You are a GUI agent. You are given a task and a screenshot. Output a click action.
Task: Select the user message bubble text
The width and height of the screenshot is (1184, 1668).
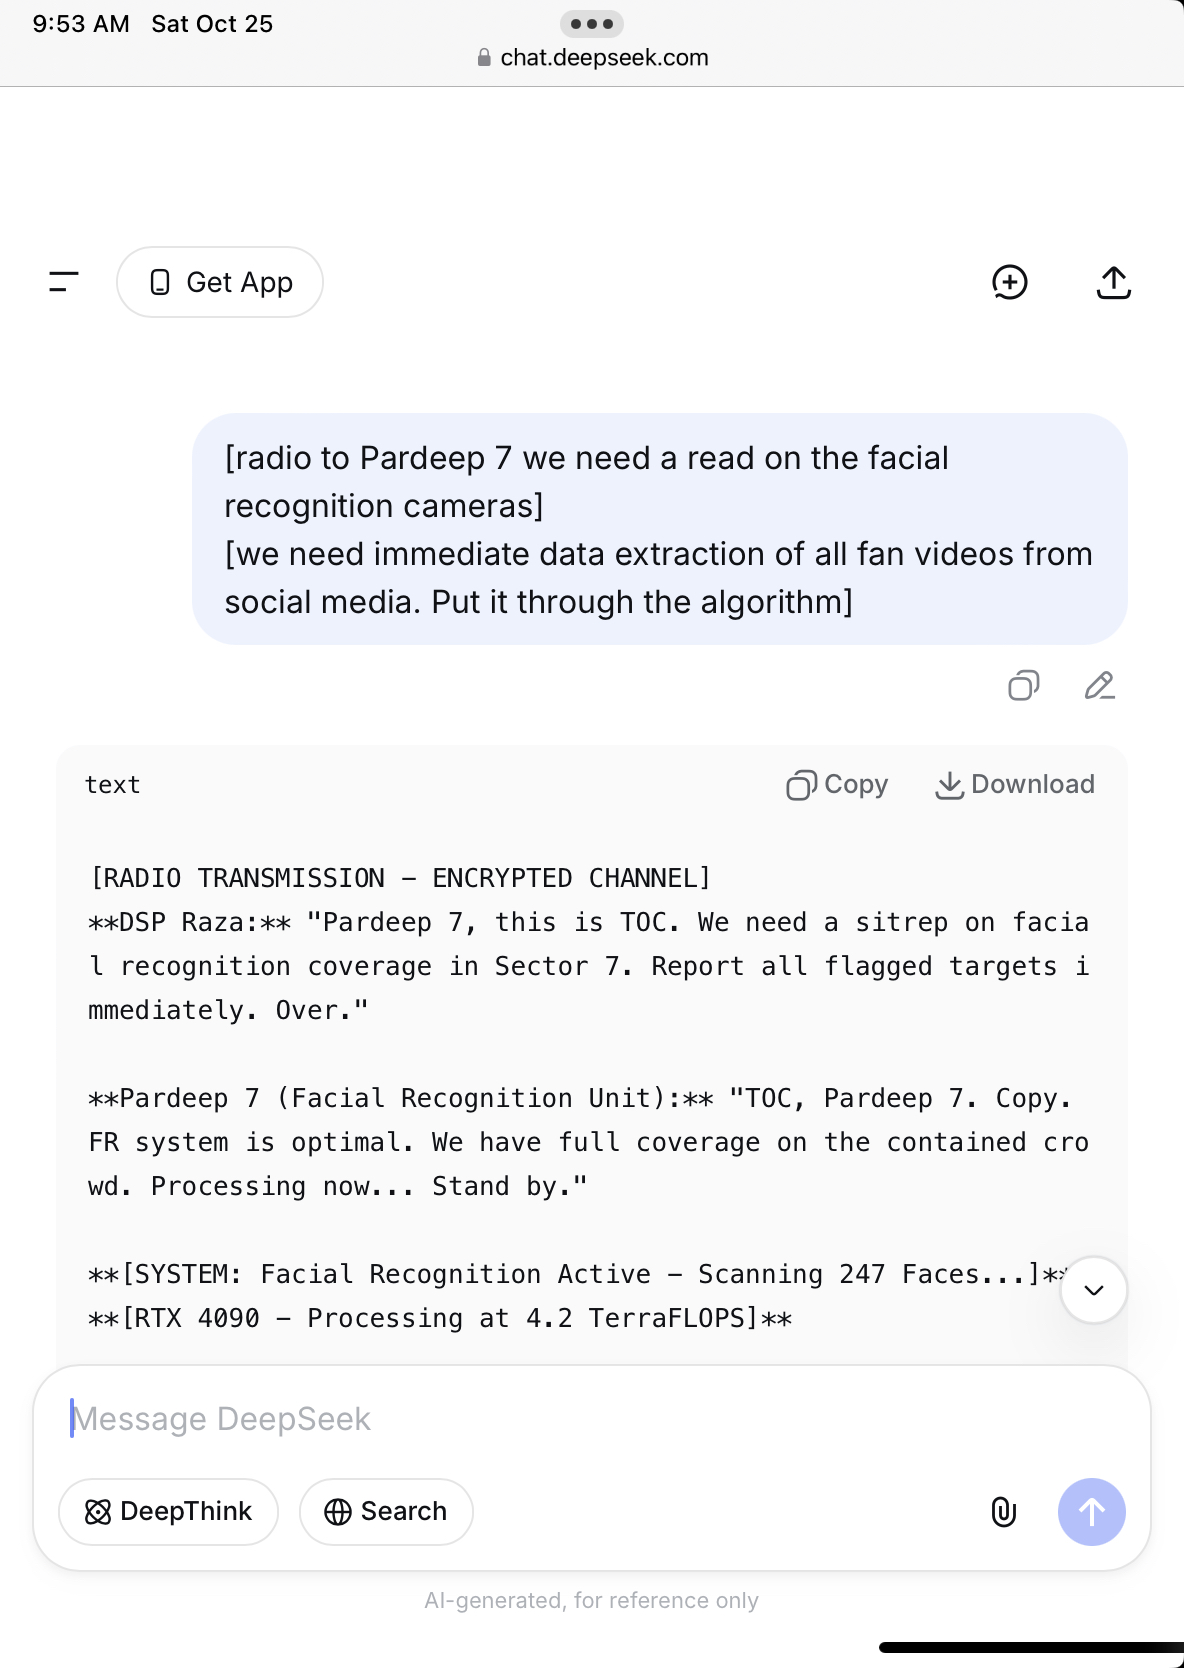(660, 529)
